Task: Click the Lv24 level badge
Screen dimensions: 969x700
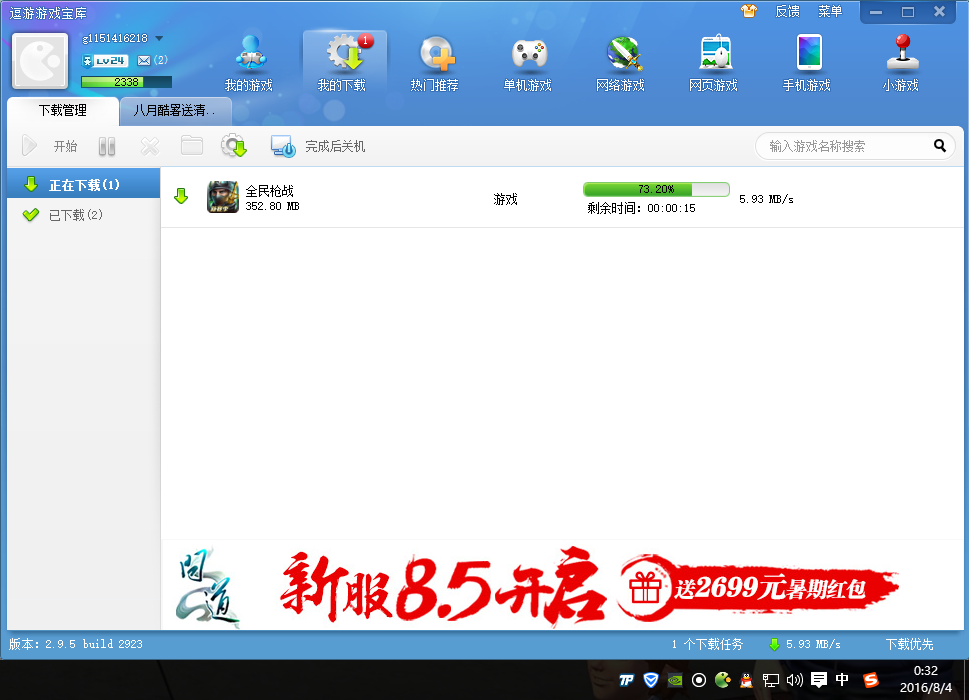Action: [x=105, y=61]
